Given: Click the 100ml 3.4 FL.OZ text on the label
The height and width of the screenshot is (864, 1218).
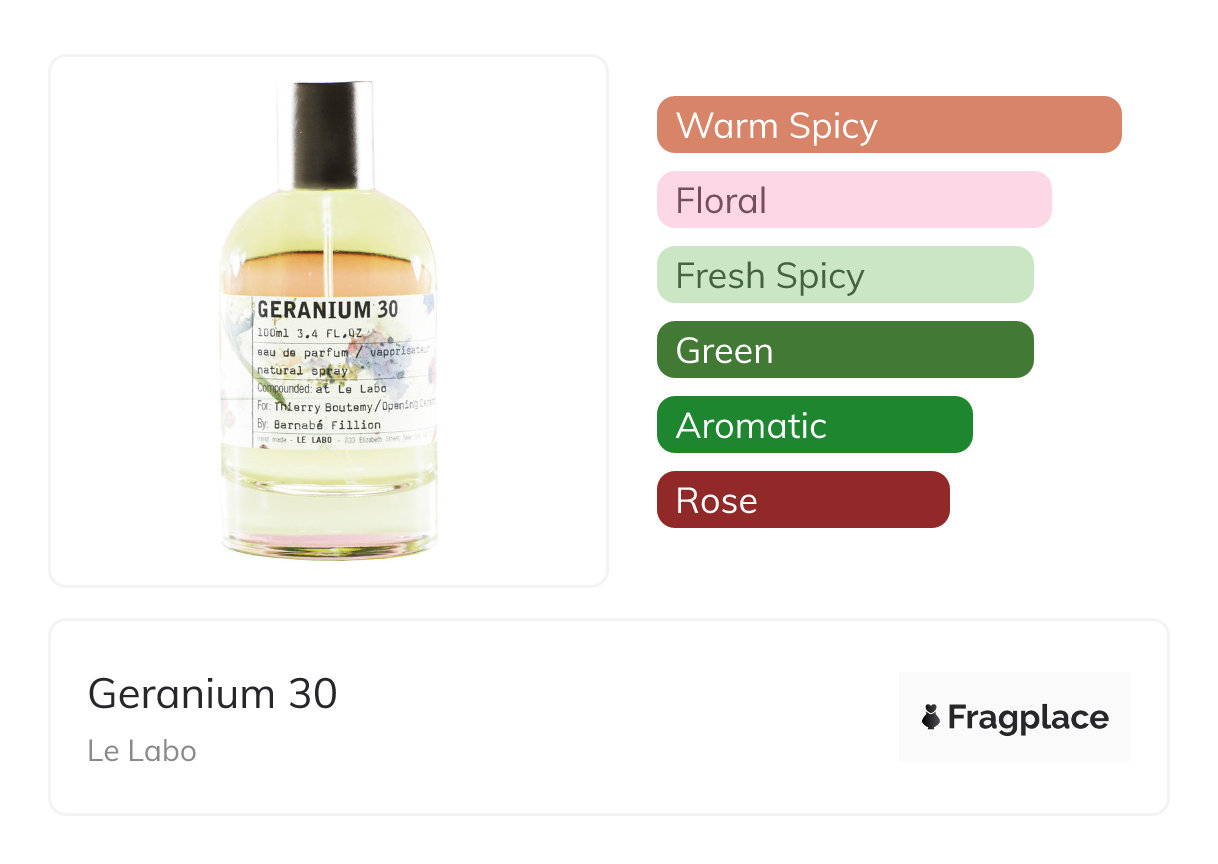Looking at the screenshot, I should 315,333.
